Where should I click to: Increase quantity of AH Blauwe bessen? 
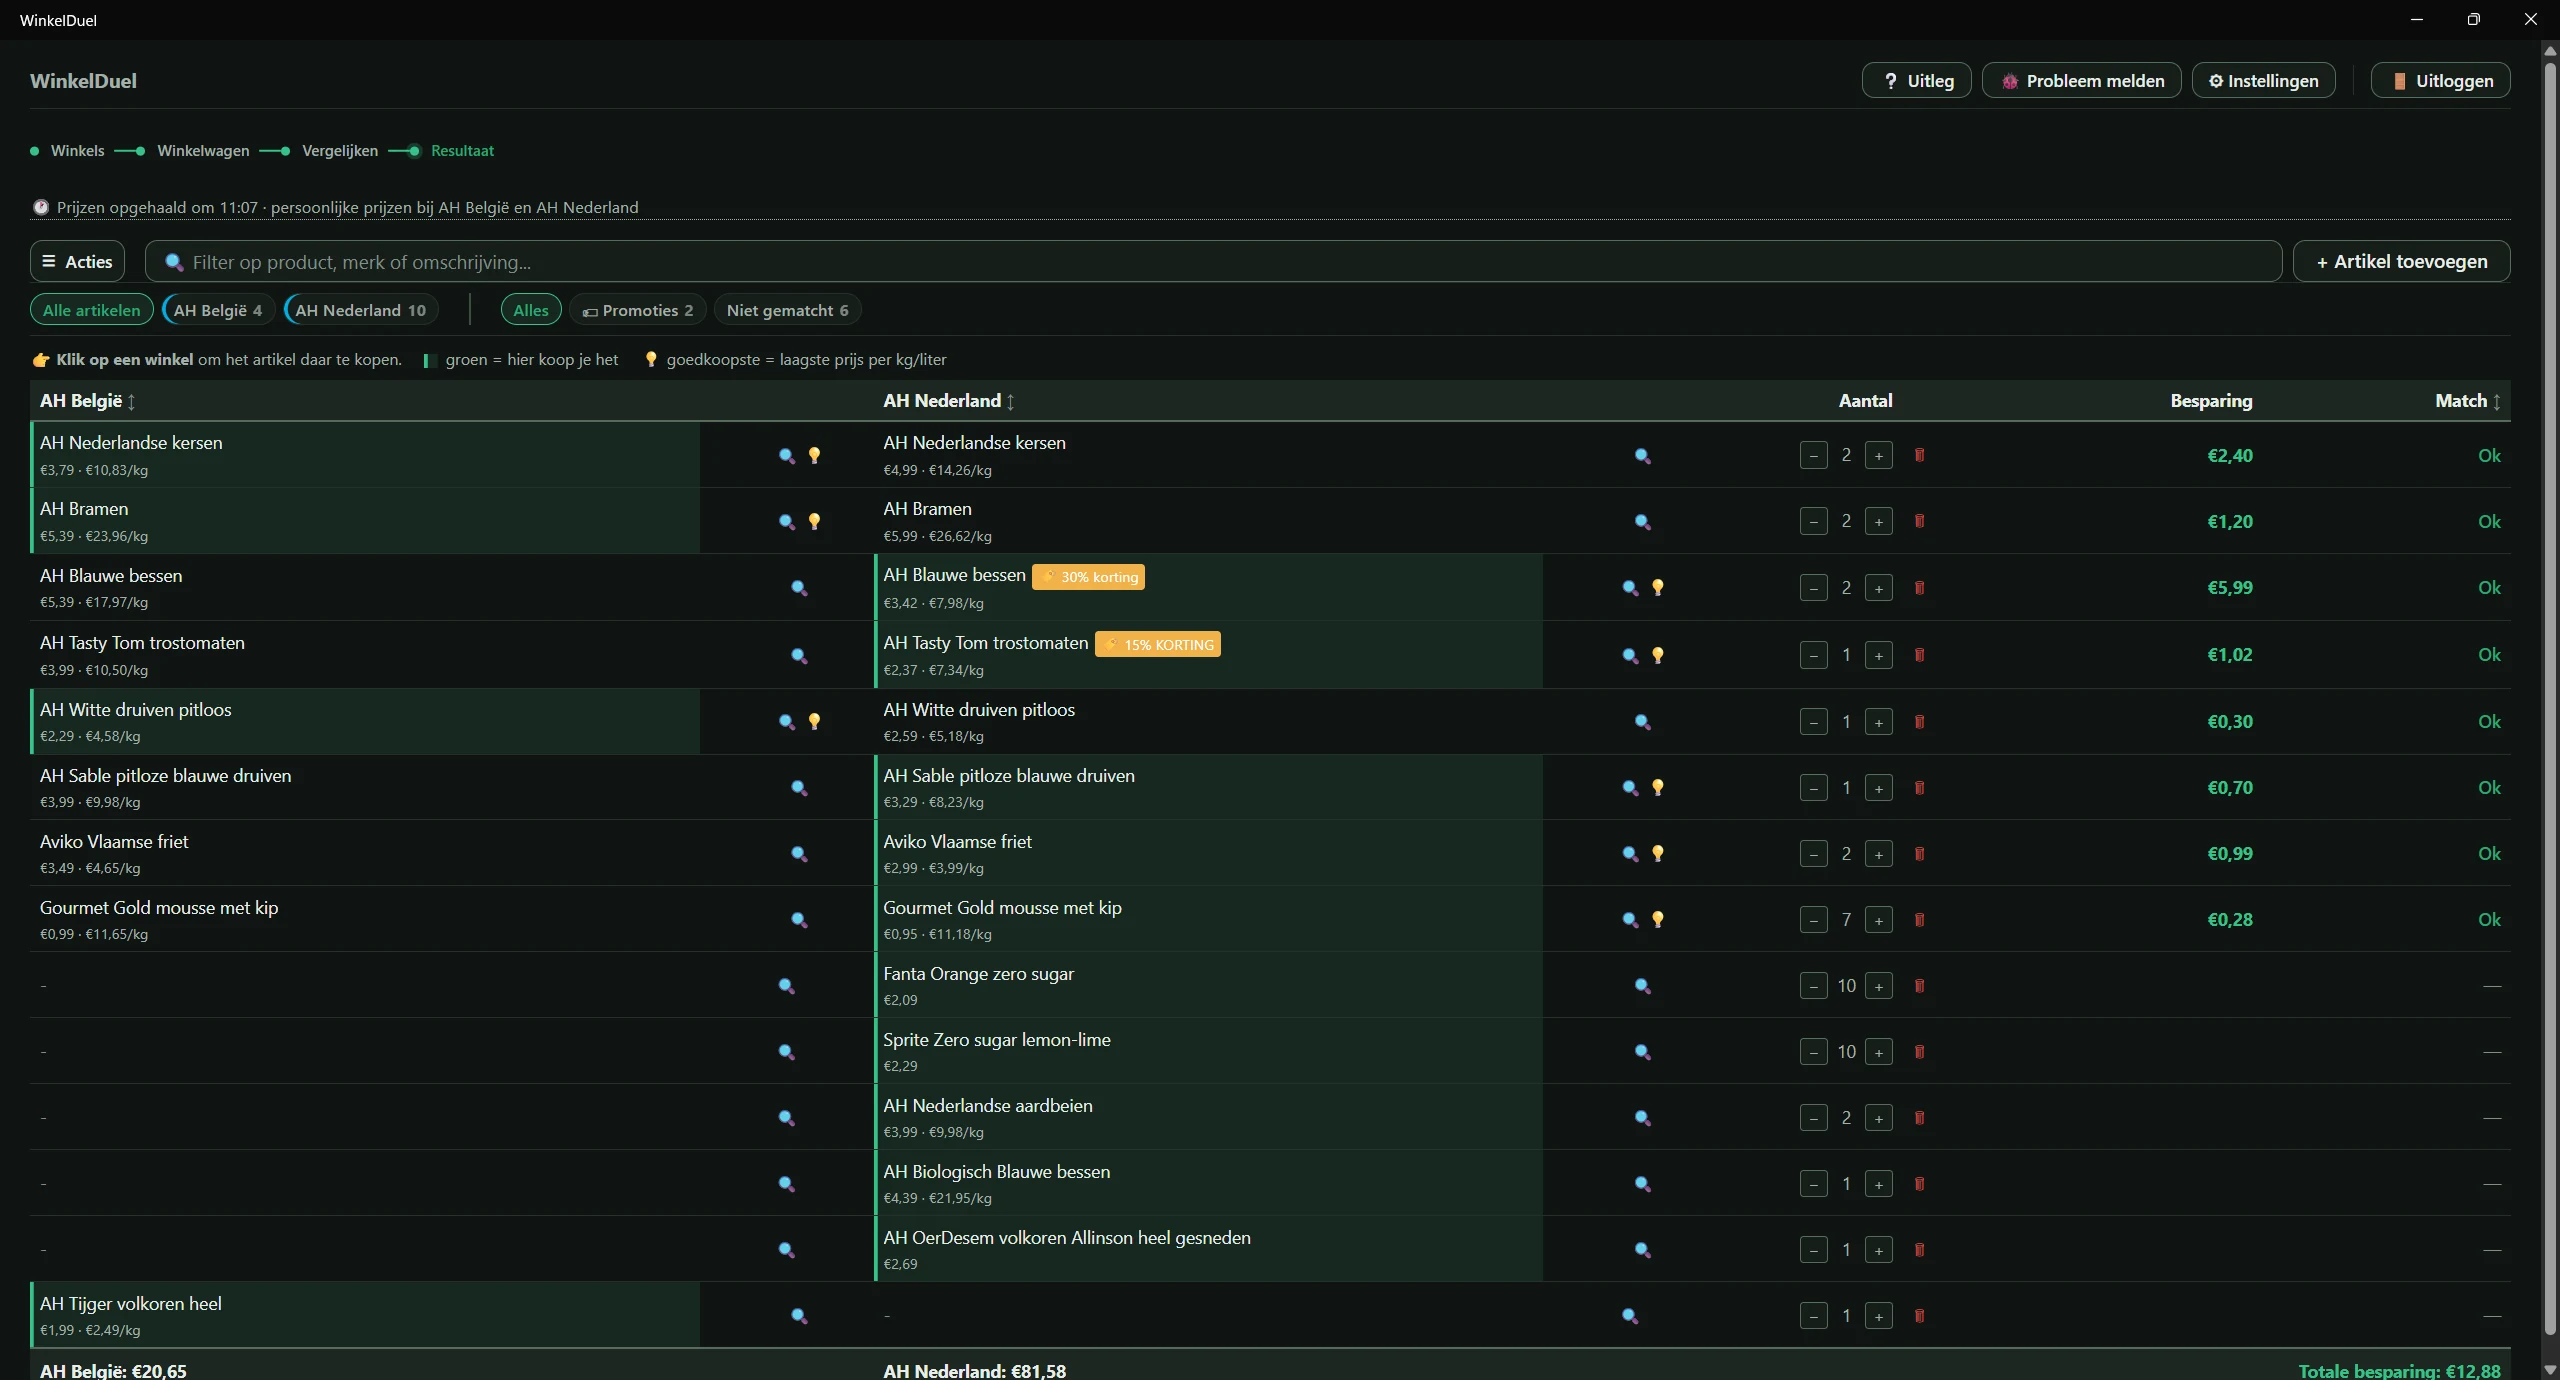coord(1878,588)
